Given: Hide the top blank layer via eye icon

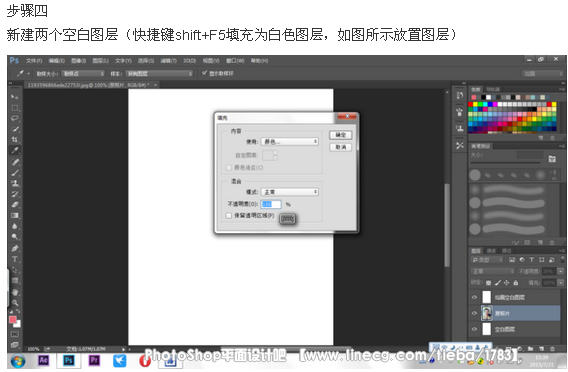Looking at the screenshot, I should [x=474, y=297].
